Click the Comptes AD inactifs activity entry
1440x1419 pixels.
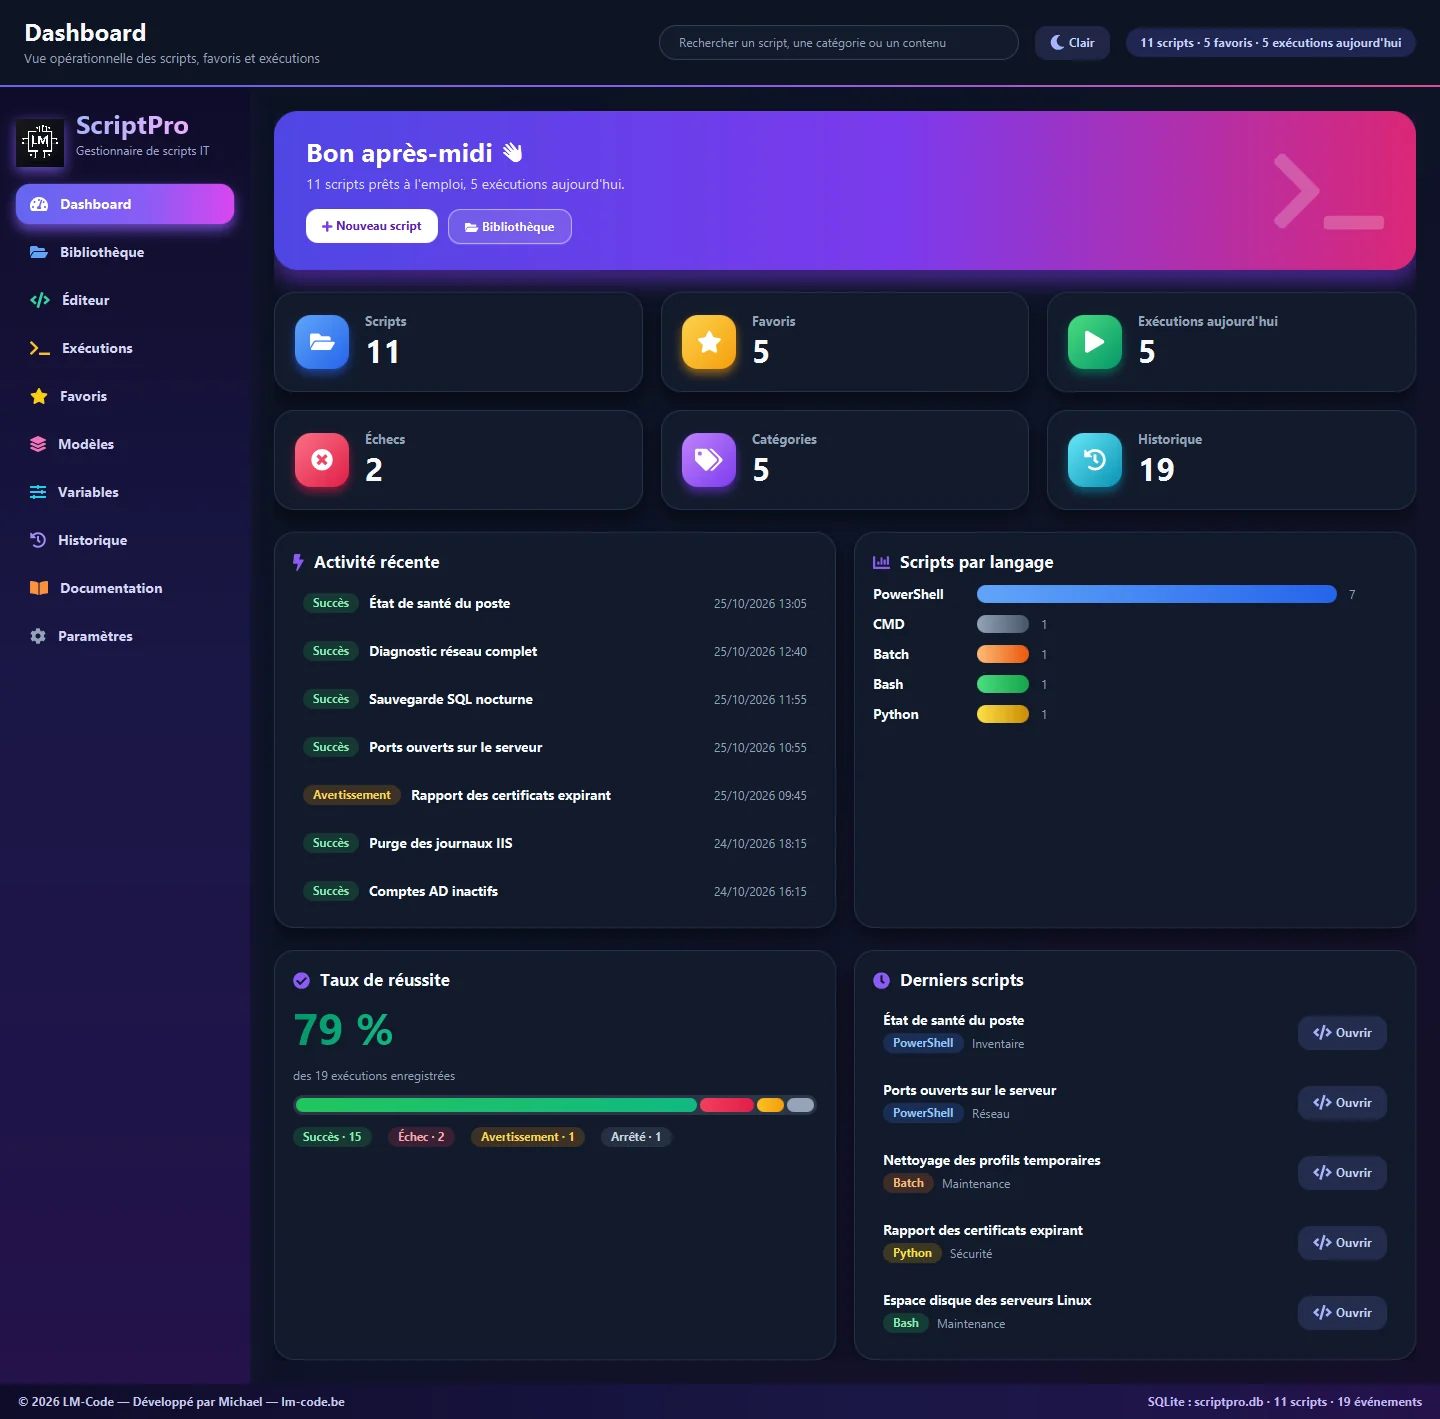[555, 891]
